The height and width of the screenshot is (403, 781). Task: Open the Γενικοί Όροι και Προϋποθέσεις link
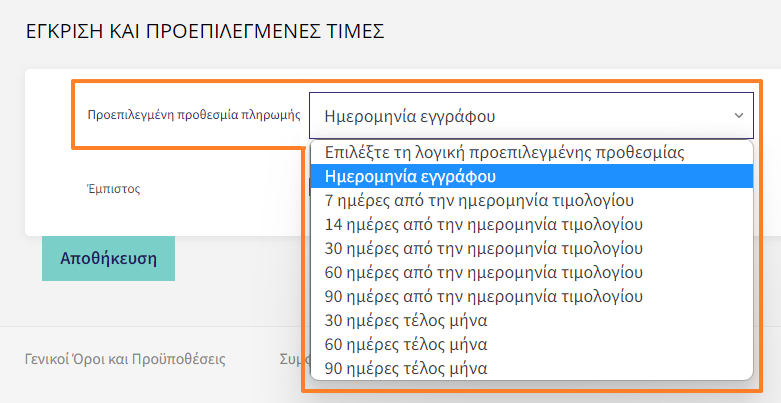[125, 359]
